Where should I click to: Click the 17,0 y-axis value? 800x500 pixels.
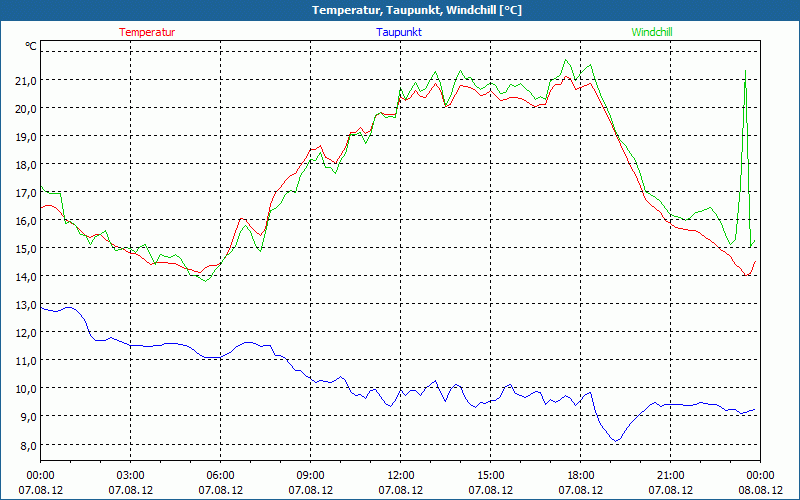27,192
